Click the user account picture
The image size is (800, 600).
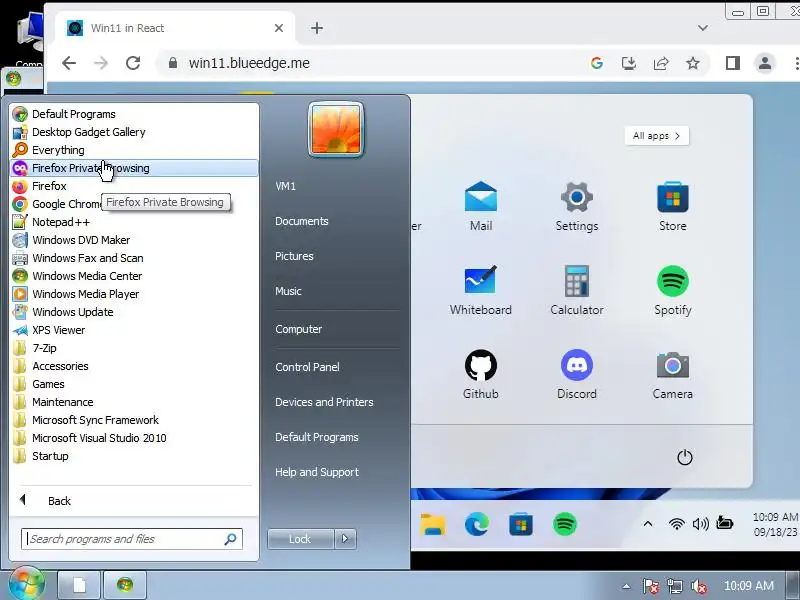pos(336,130)
